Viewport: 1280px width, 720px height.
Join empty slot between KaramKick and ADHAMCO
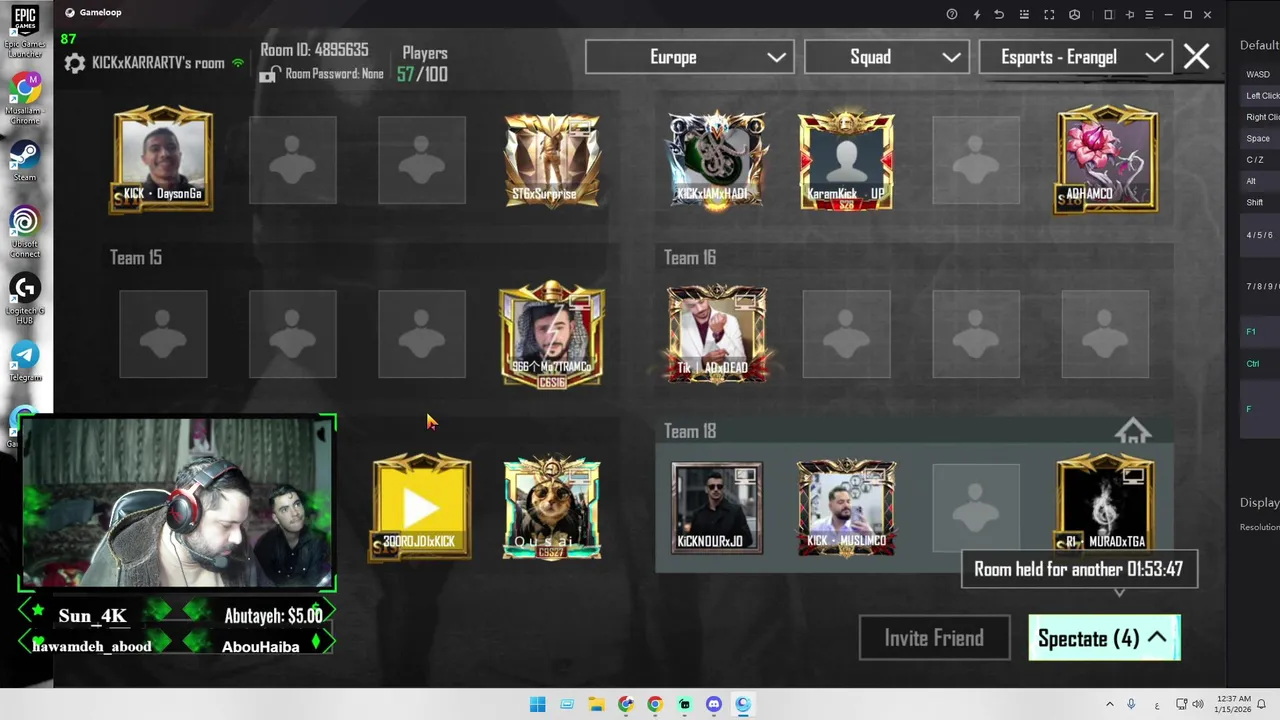click(976, 160)
